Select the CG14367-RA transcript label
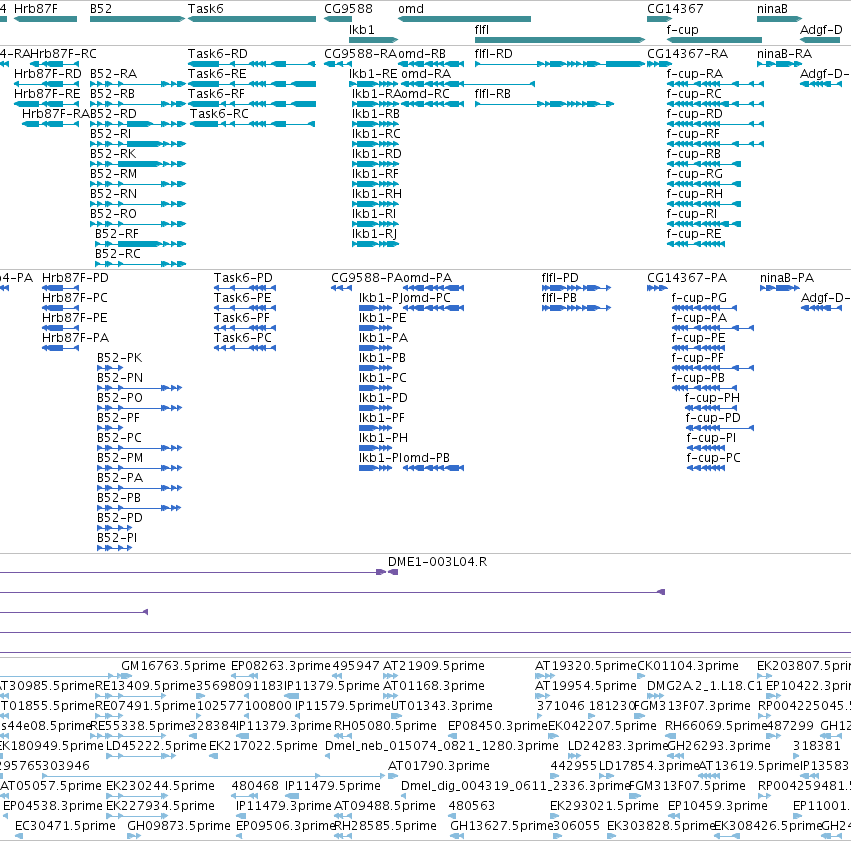This screenshot has height=841, width=851. pyautogui.click(x=688, y=54)
